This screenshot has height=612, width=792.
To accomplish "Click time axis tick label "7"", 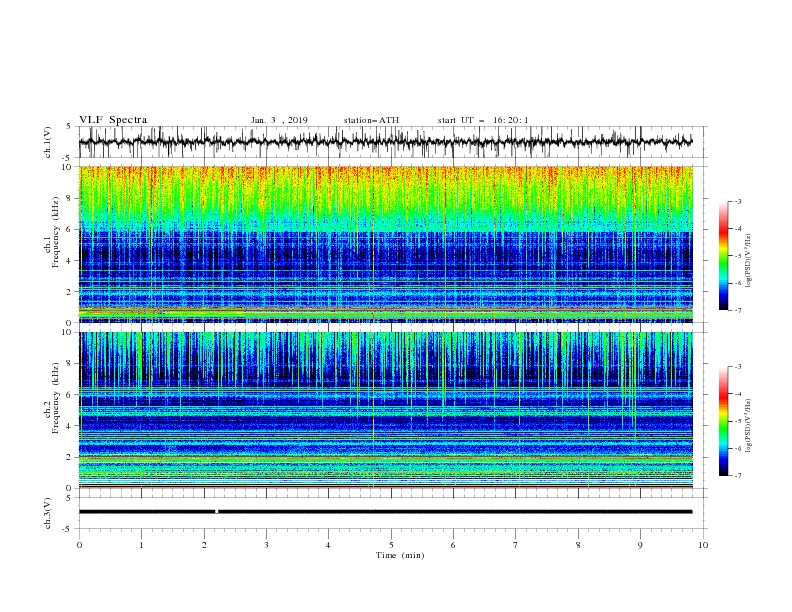I will pyautogui.click(x=516, y=545).
